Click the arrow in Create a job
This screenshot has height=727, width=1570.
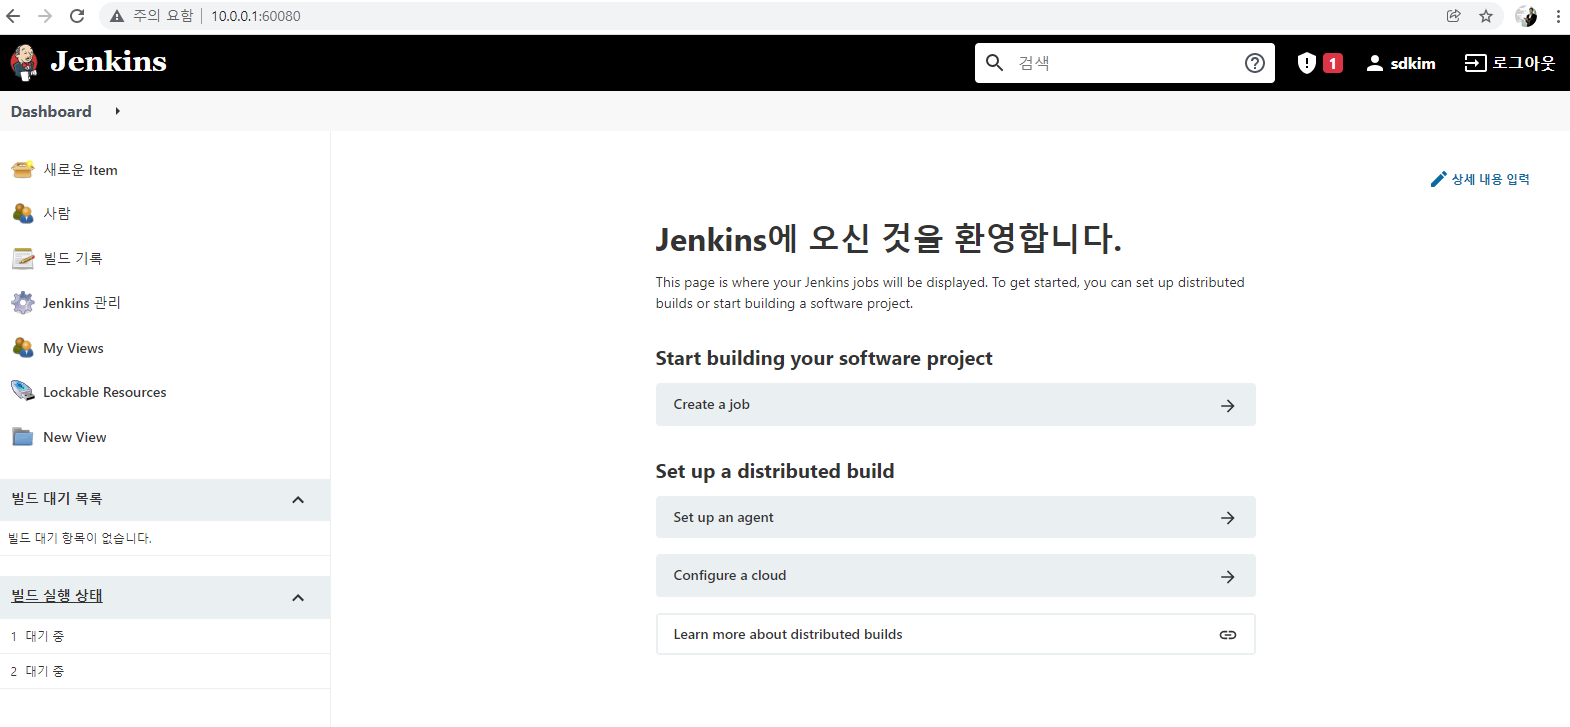coord(1227,405)
